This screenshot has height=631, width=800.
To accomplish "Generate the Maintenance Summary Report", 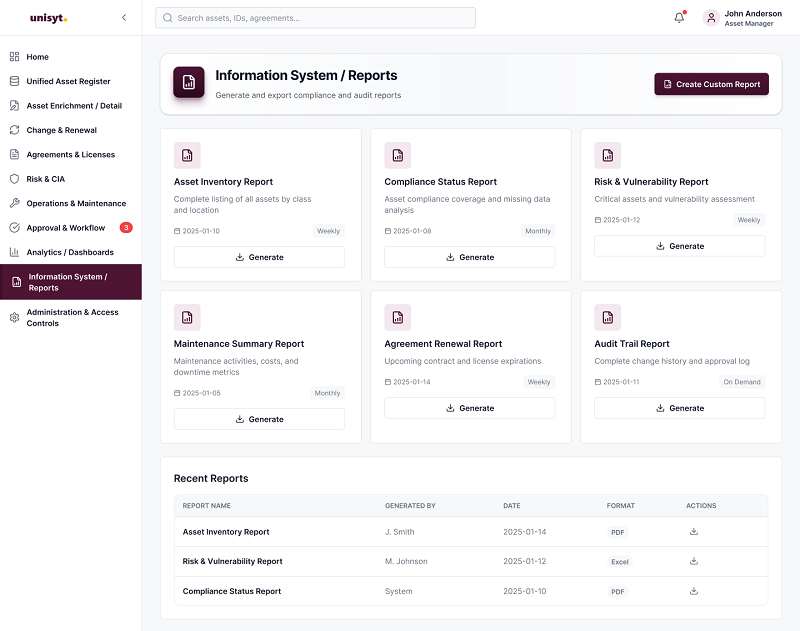I will pos(259,419).
